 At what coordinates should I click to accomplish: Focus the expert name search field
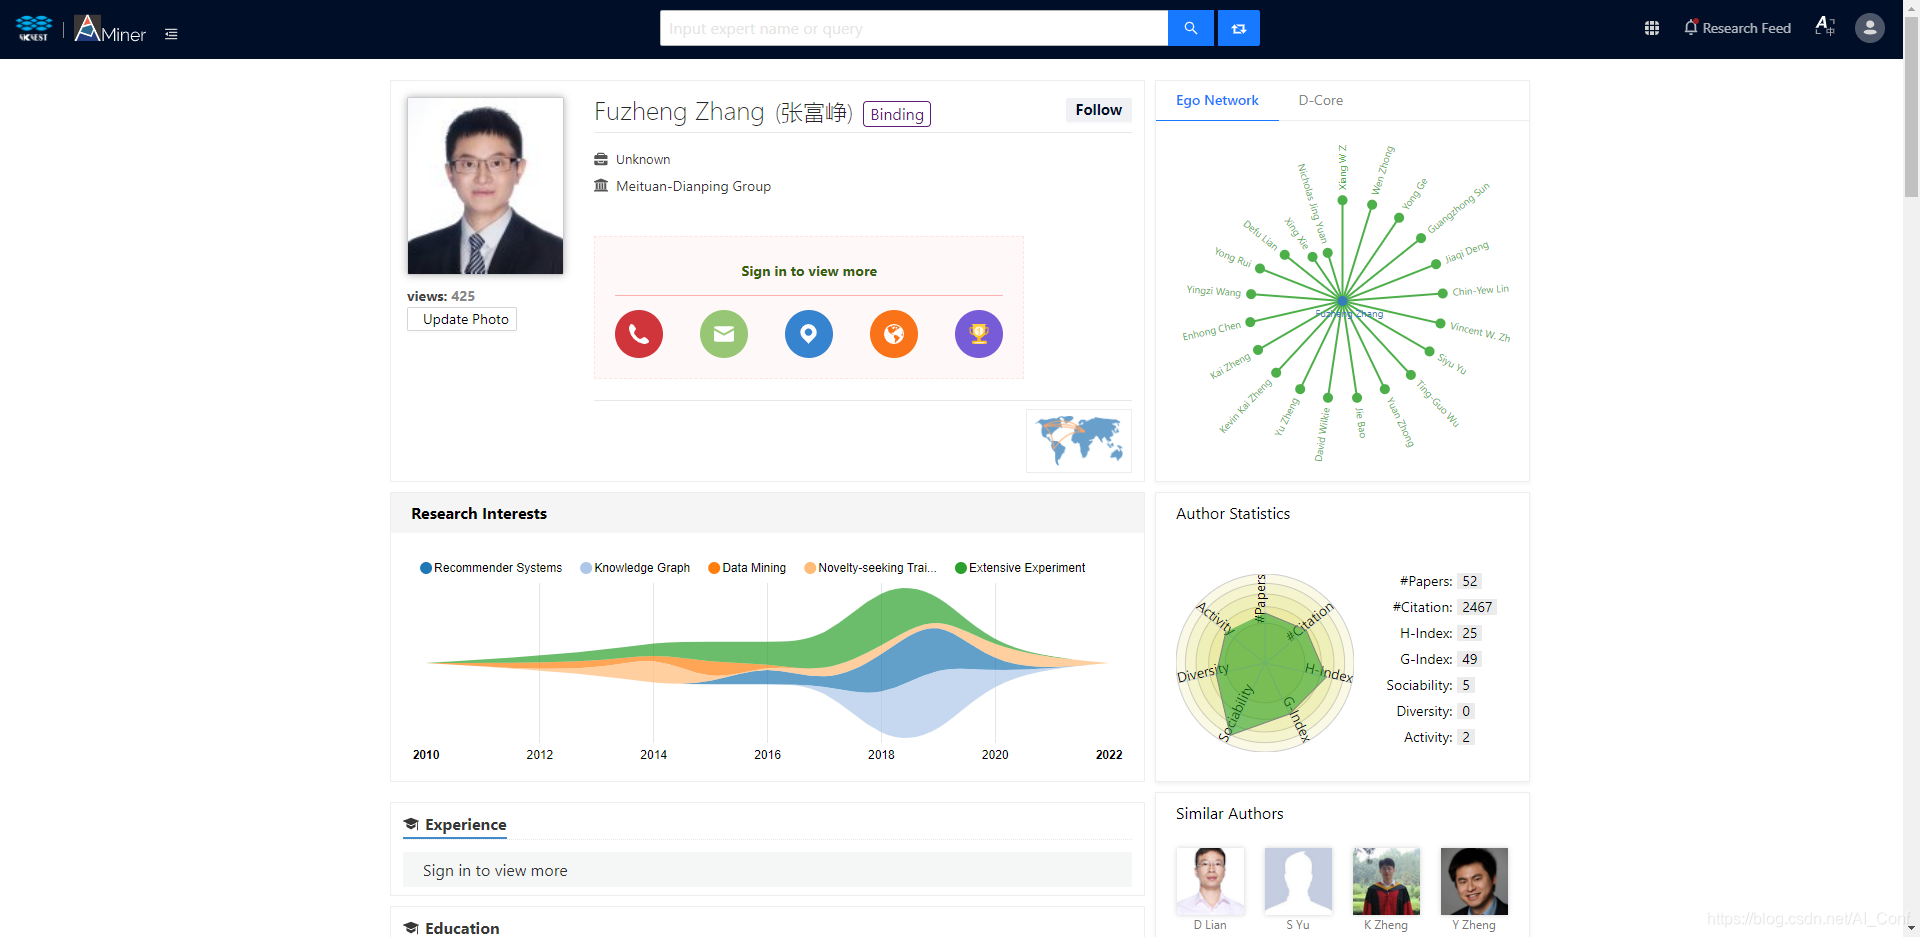point(914,28)
